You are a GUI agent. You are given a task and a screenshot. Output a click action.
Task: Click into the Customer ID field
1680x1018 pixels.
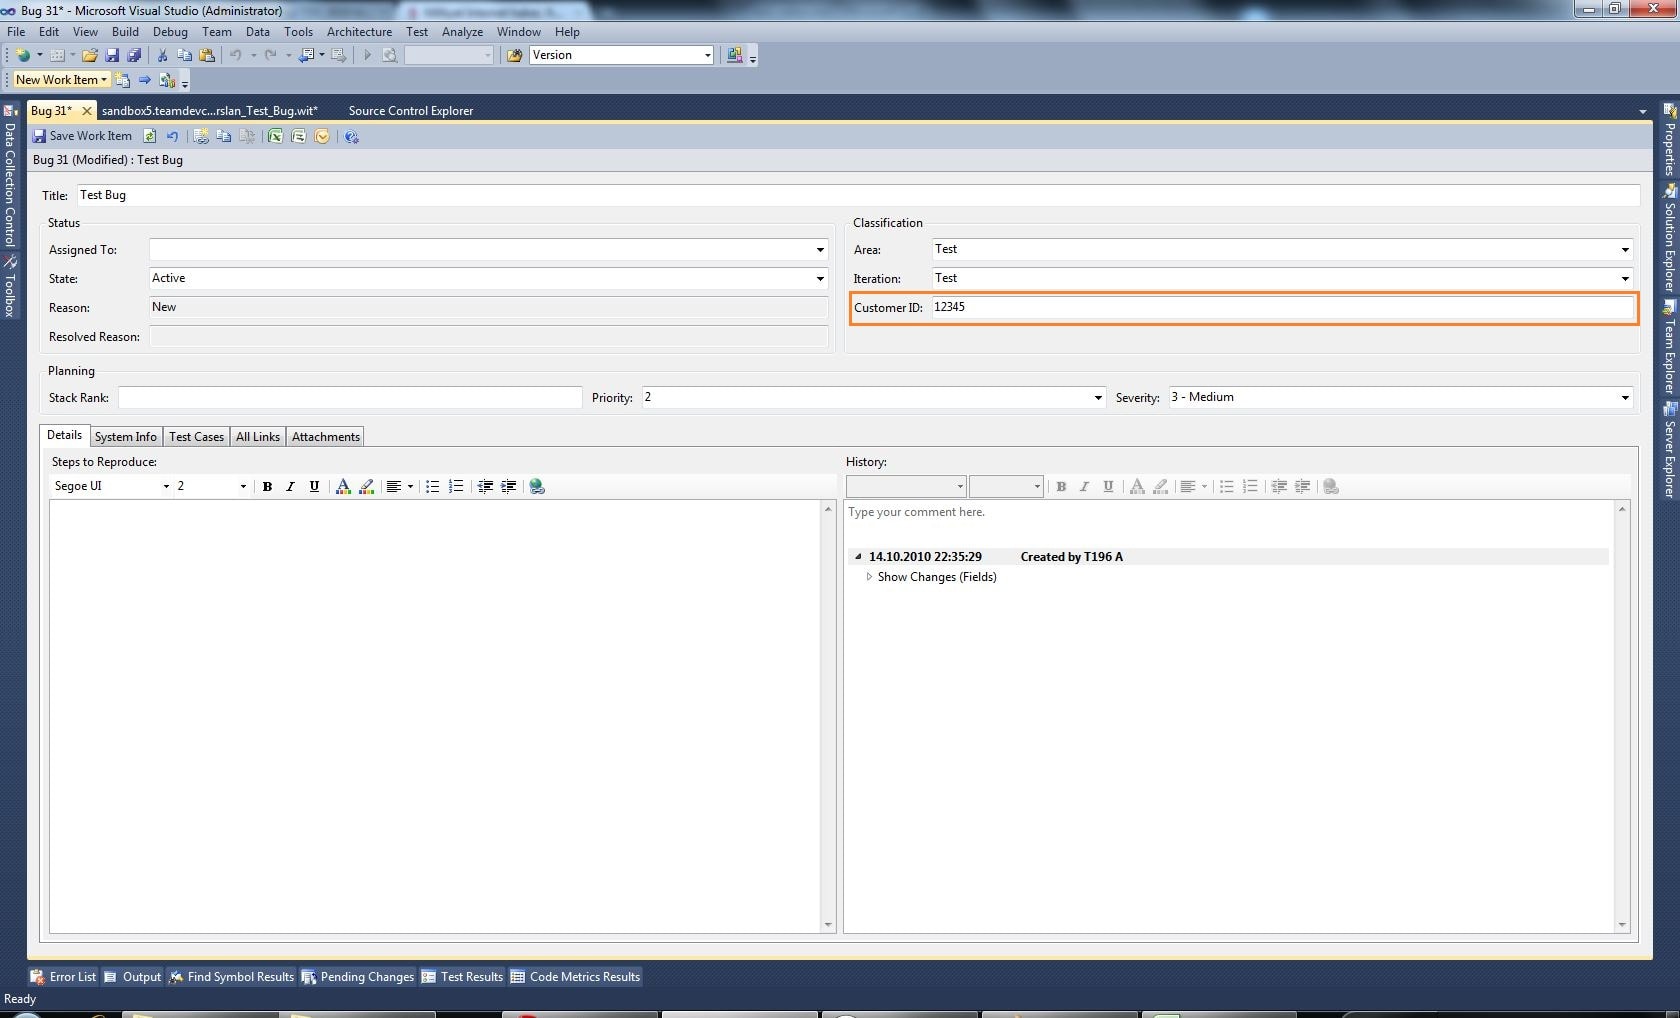point(1280,308)
